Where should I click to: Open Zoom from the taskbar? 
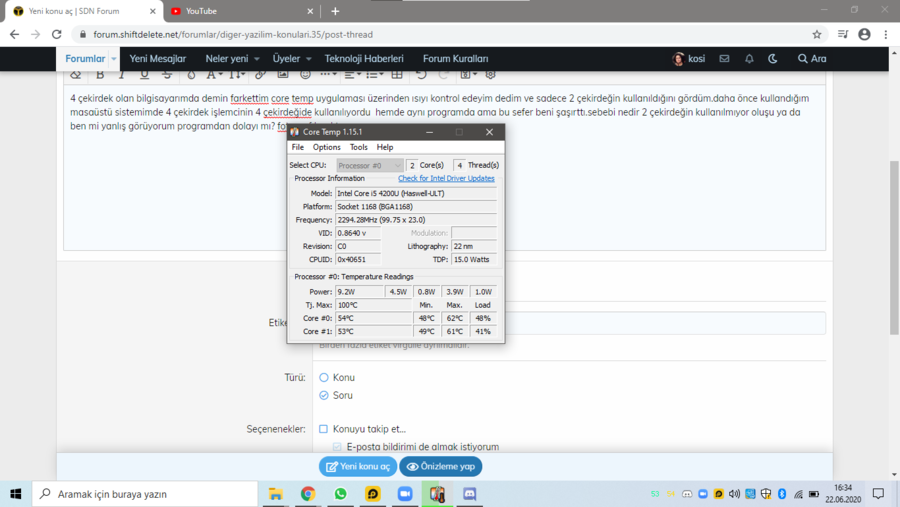pos(405,494)
